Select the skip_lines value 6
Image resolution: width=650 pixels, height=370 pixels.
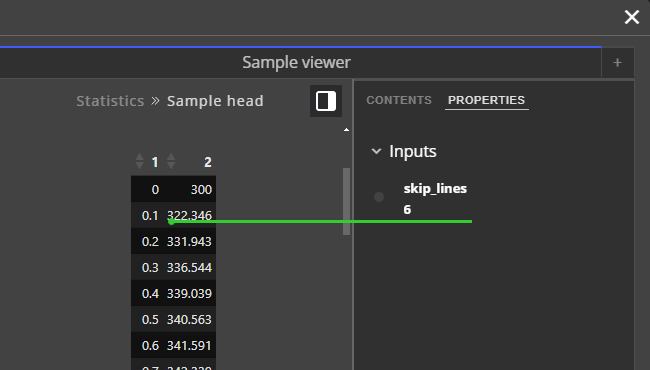coord(407,210)
